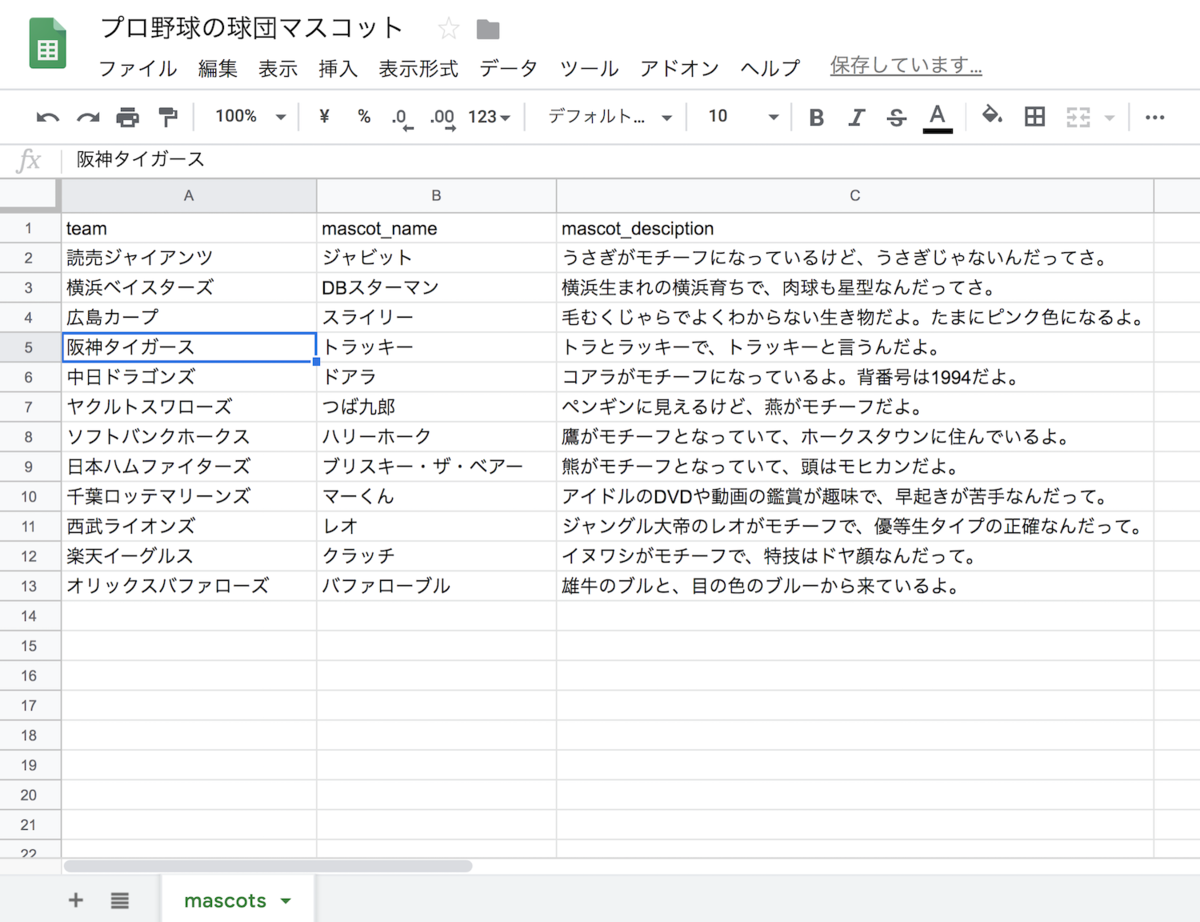This screenshot has height=922, width=1200.
Task: Toggle bold formatting
Action: click(x=816, y=117)
